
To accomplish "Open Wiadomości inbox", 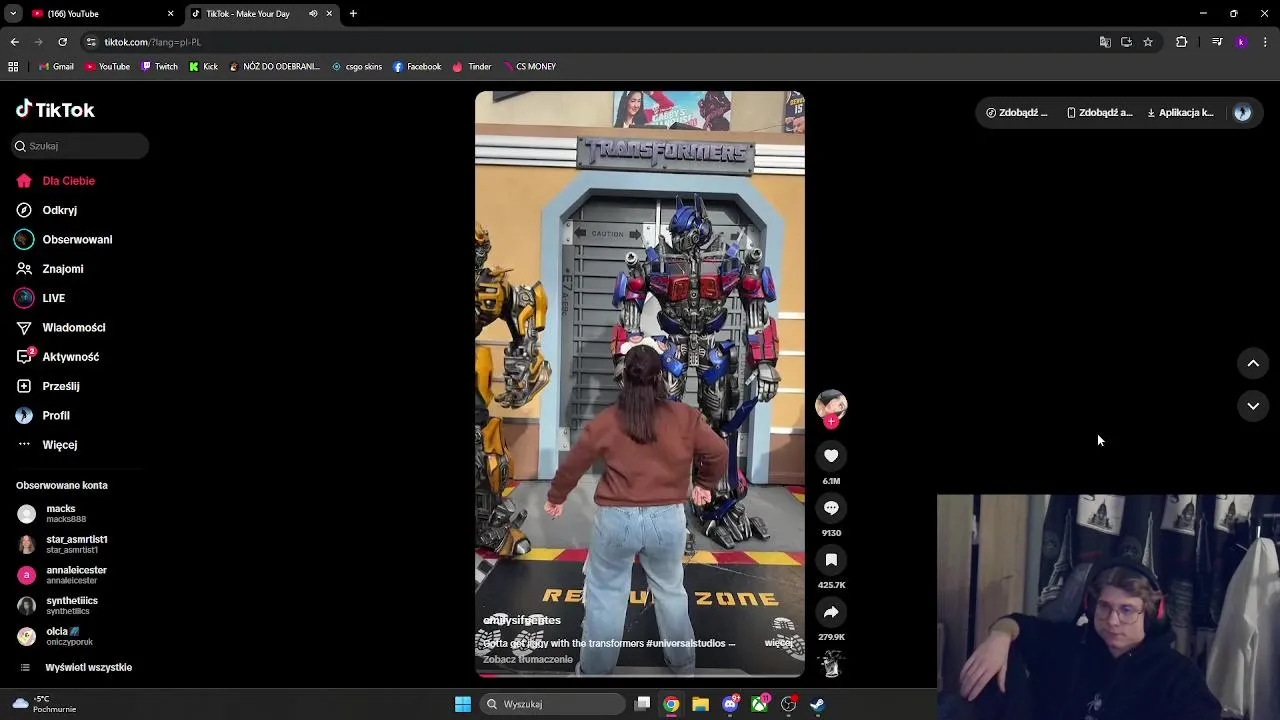I will coord(61,328).
